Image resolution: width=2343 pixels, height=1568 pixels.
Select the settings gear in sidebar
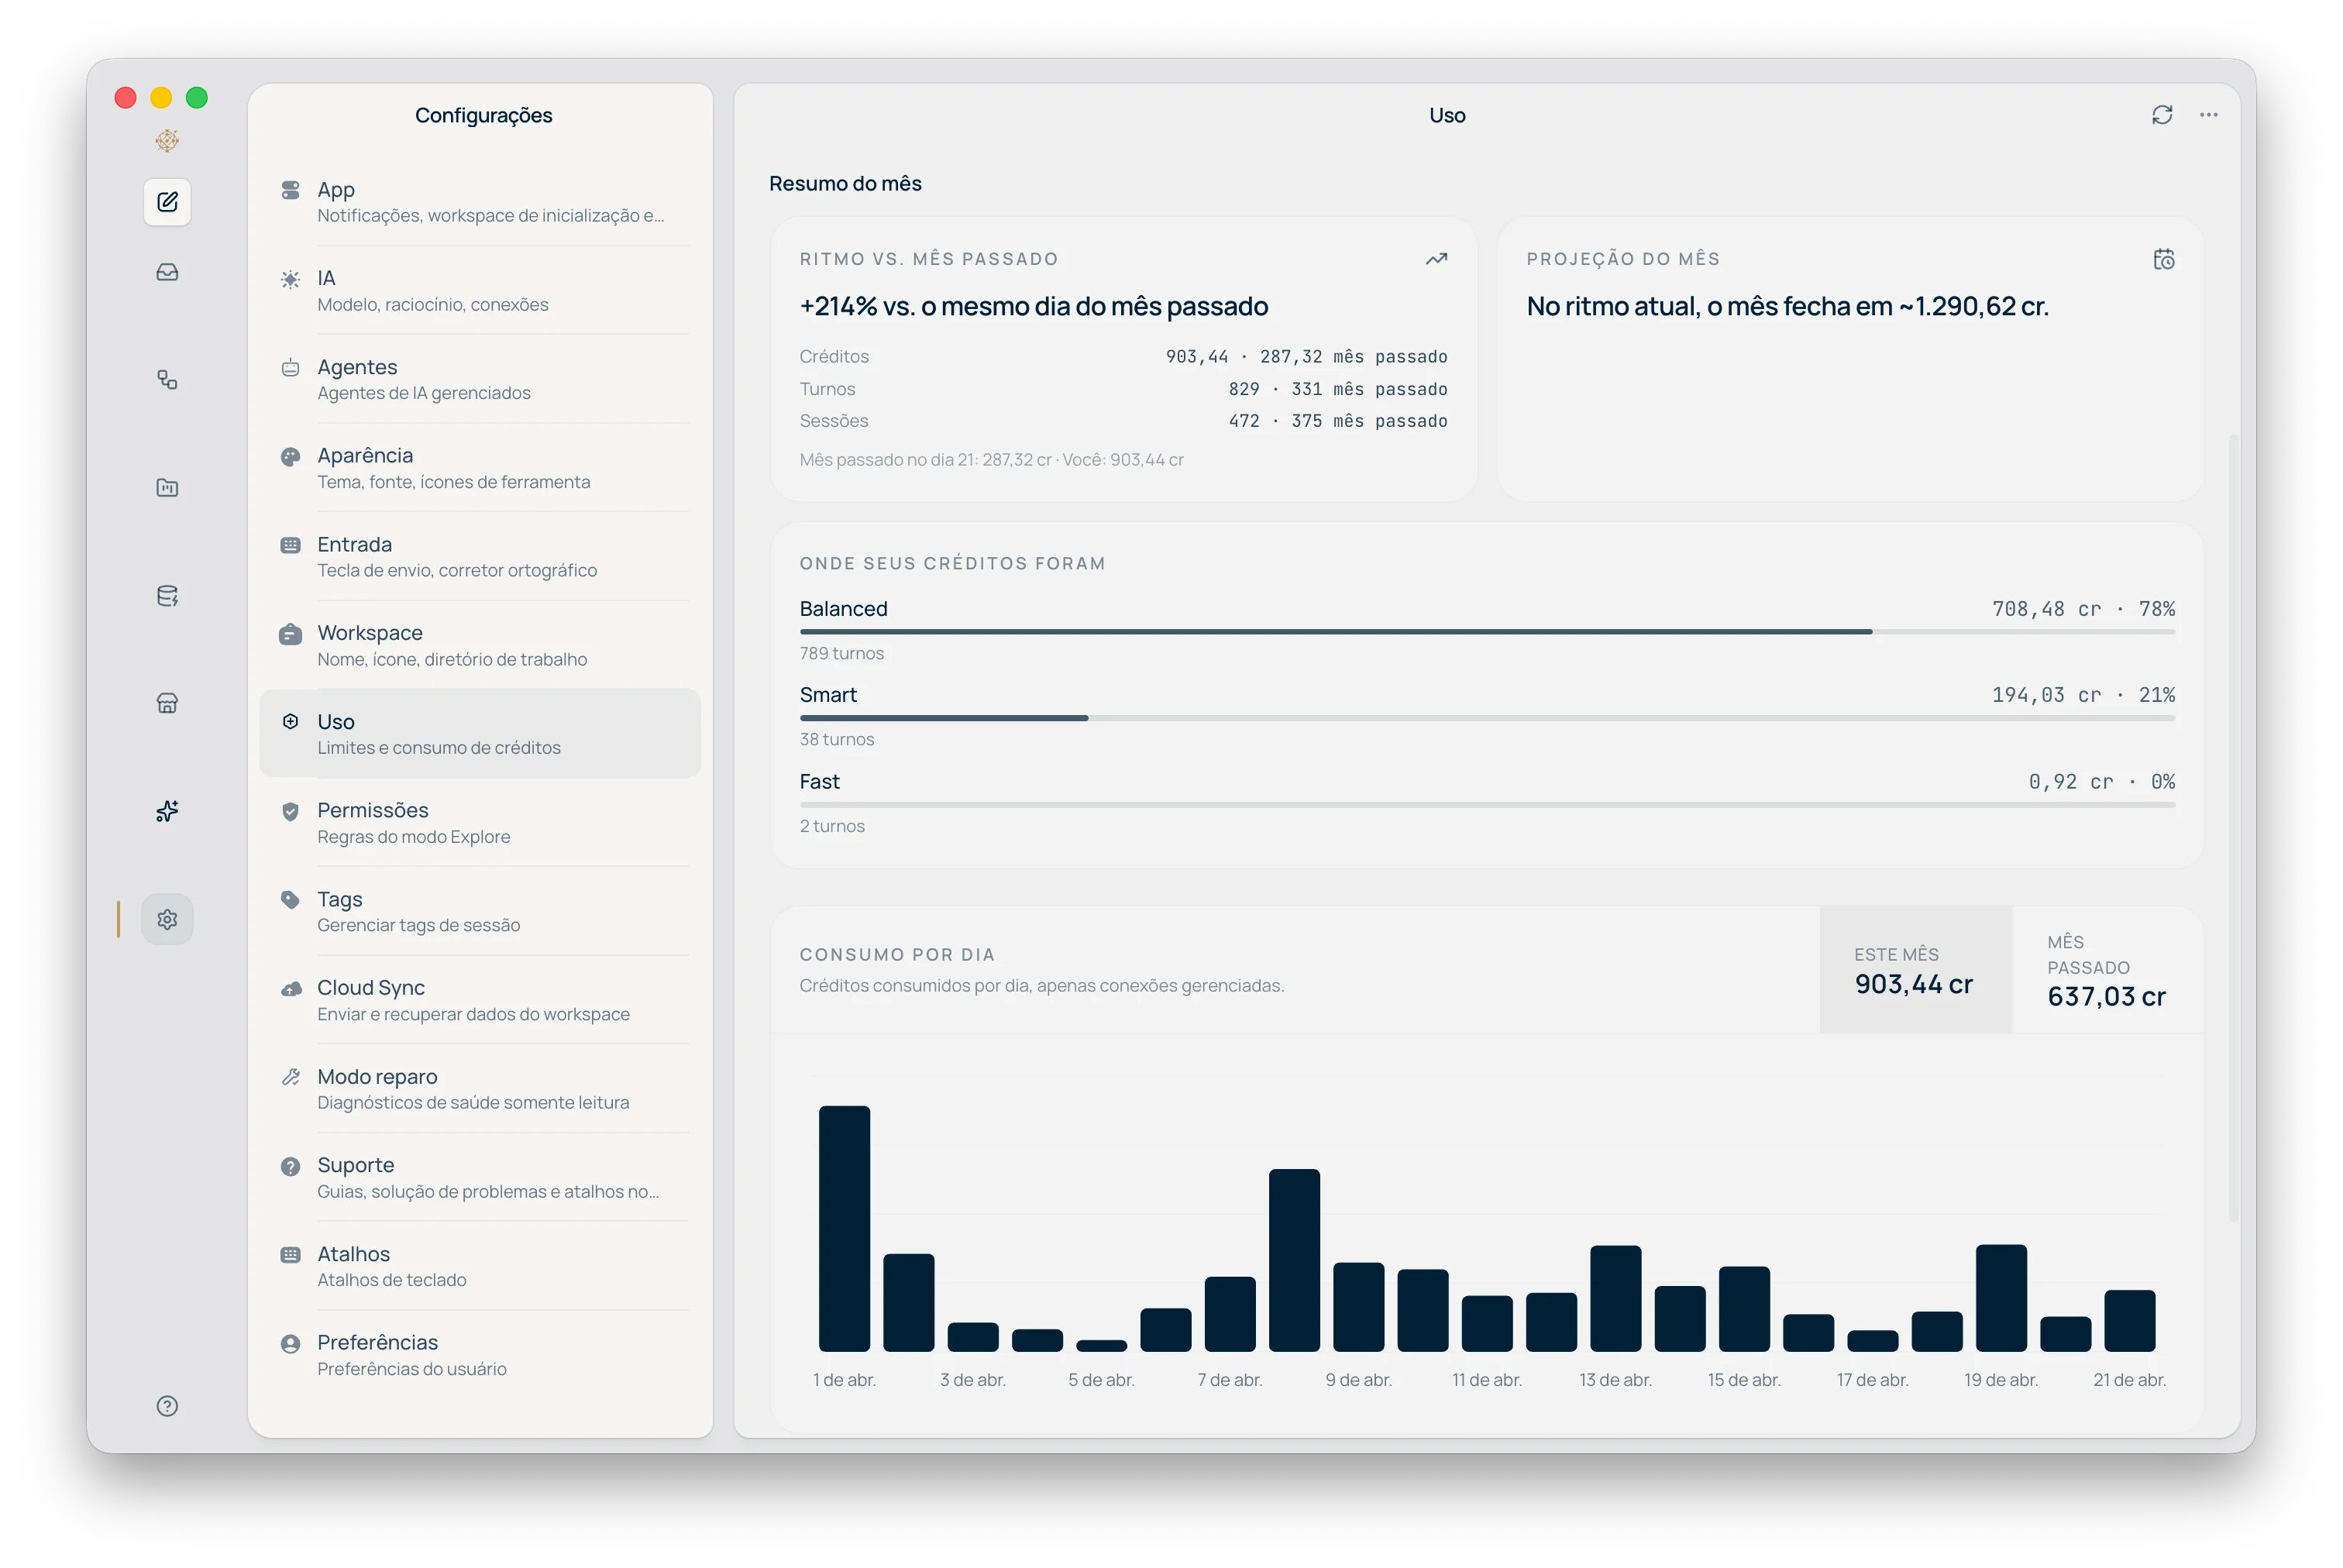pos(167,919)
